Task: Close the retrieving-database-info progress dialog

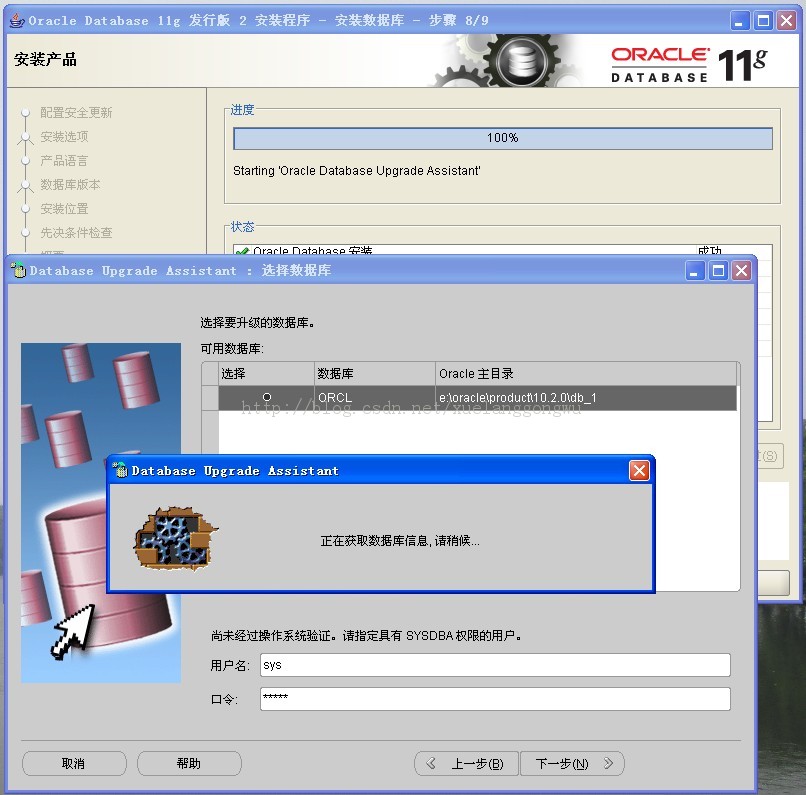Action: (x=639, y=470)
